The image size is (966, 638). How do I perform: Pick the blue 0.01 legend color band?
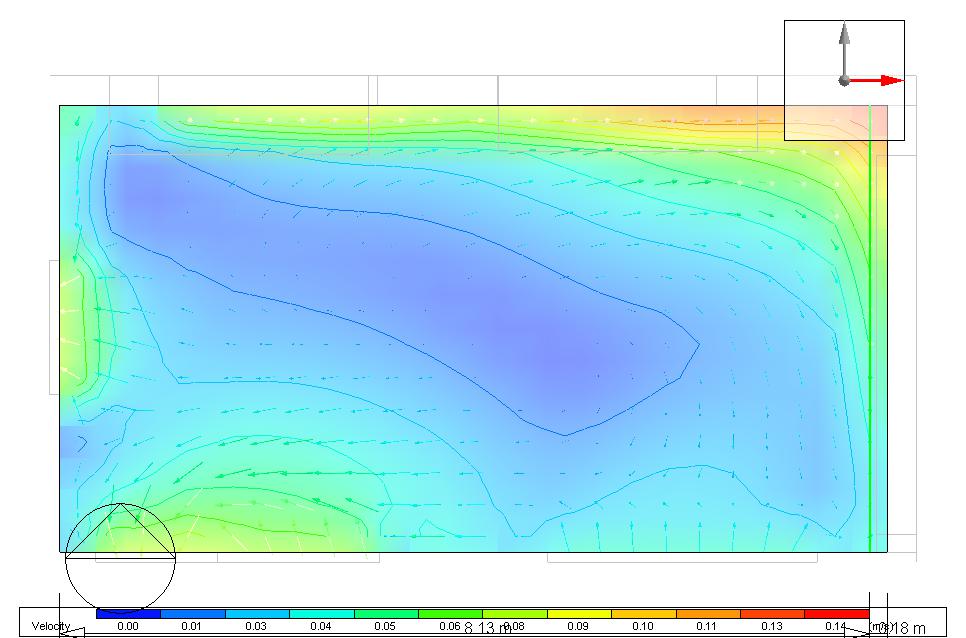[193, 614]
